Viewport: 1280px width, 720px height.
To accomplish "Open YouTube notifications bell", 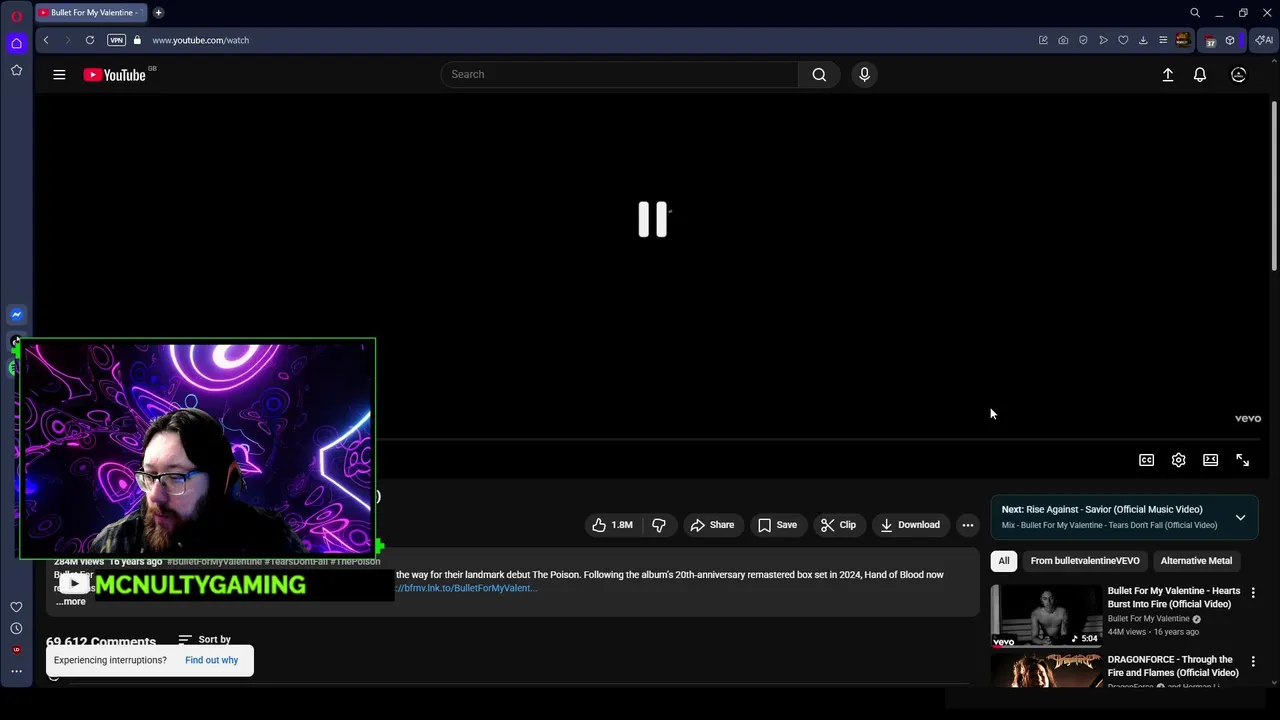I will point(1200,74).
